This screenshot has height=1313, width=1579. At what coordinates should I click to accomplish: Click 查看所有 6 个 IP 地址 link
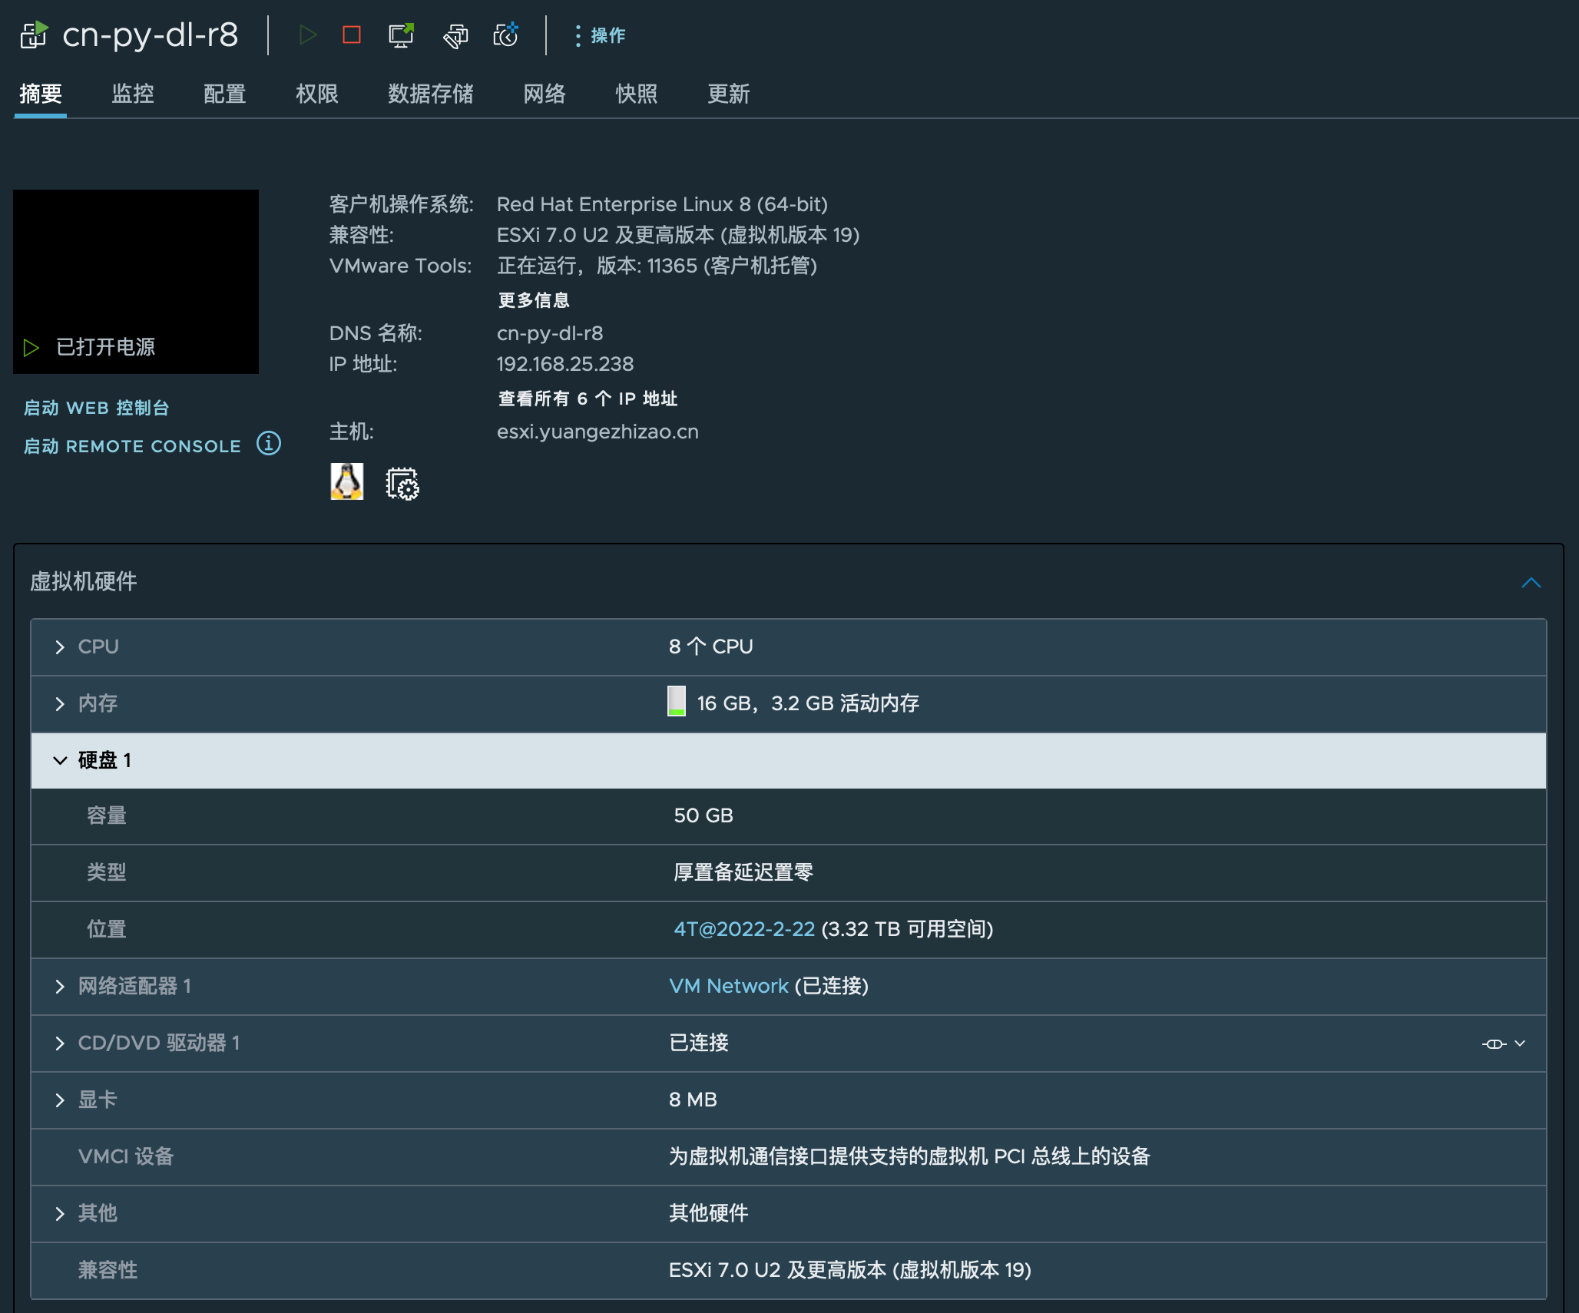coord(588,399)
